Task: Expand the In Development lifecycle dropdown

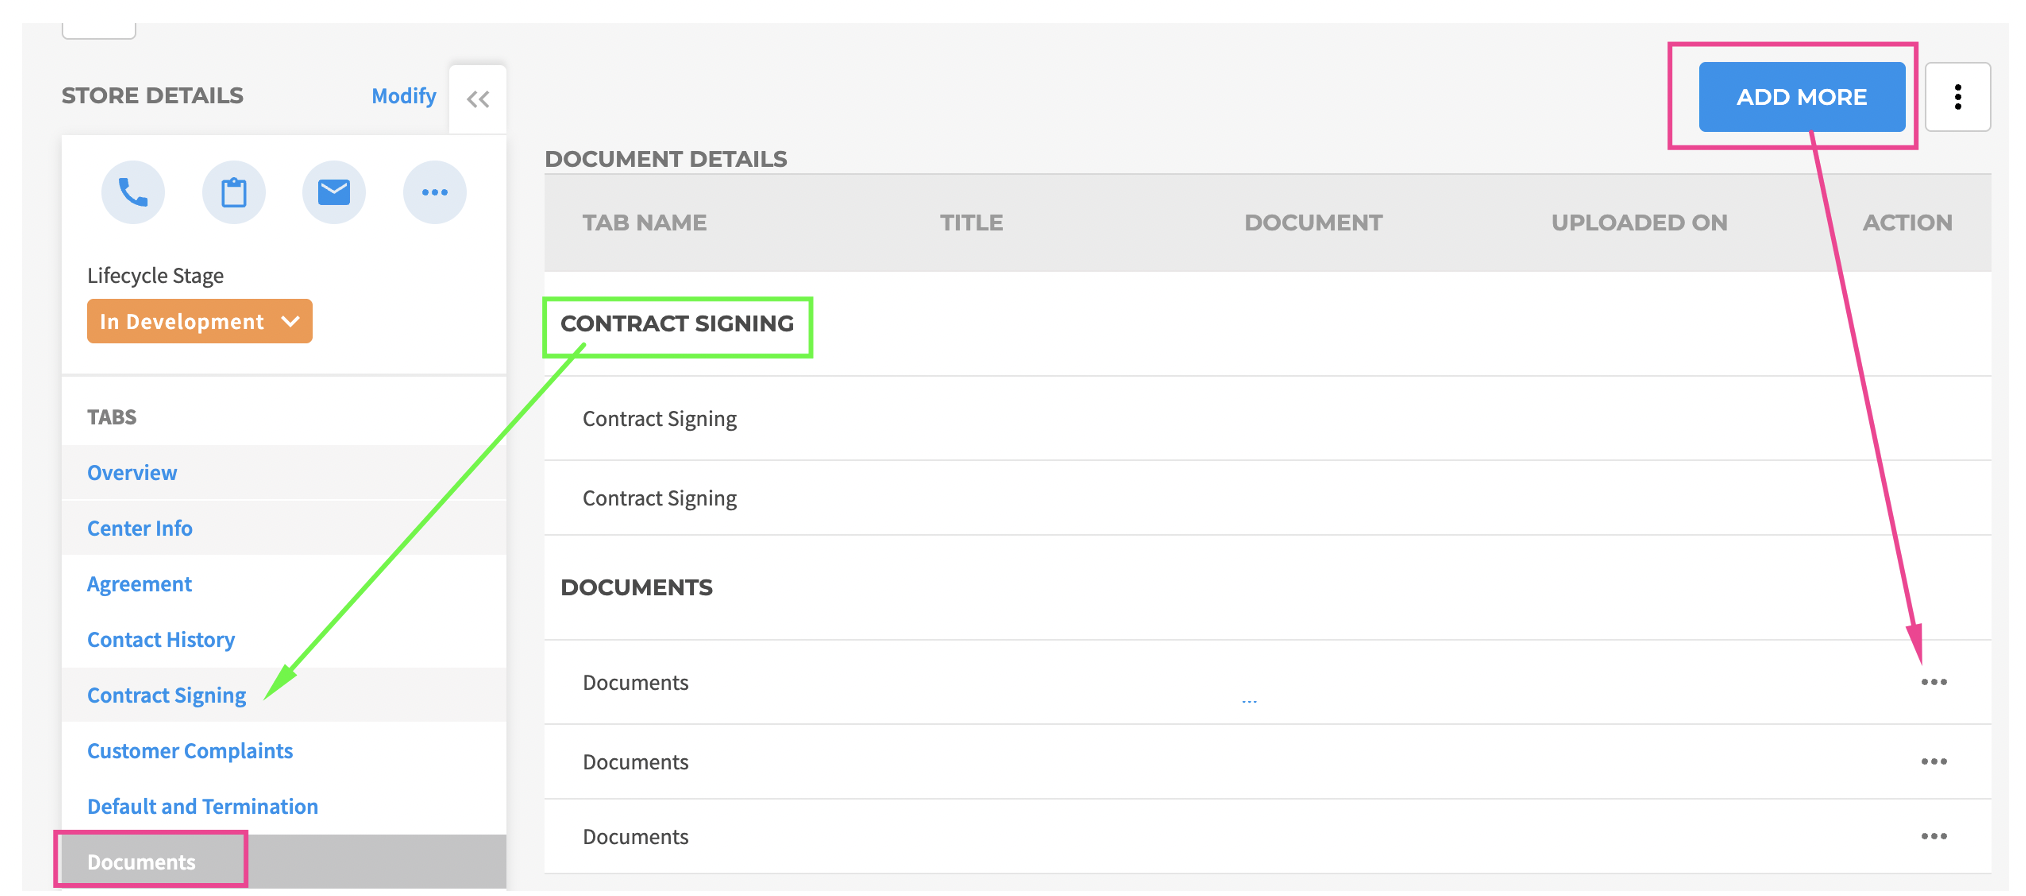Action: tap(200, 322)
